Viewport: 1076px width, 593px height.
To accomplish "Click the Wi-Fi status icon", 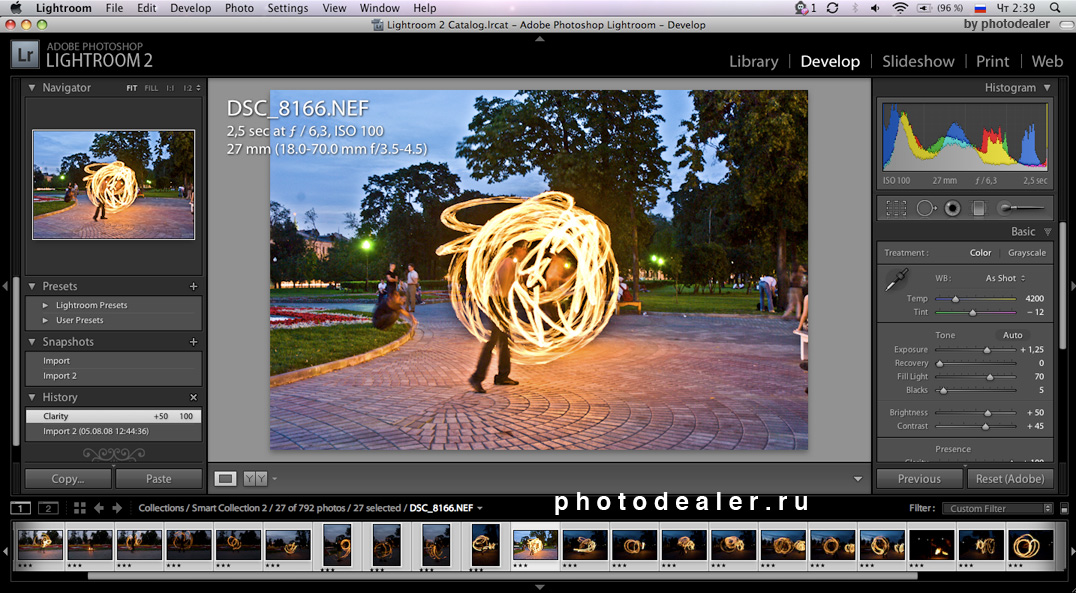I will pyautogui.click(x=900, y=8).
